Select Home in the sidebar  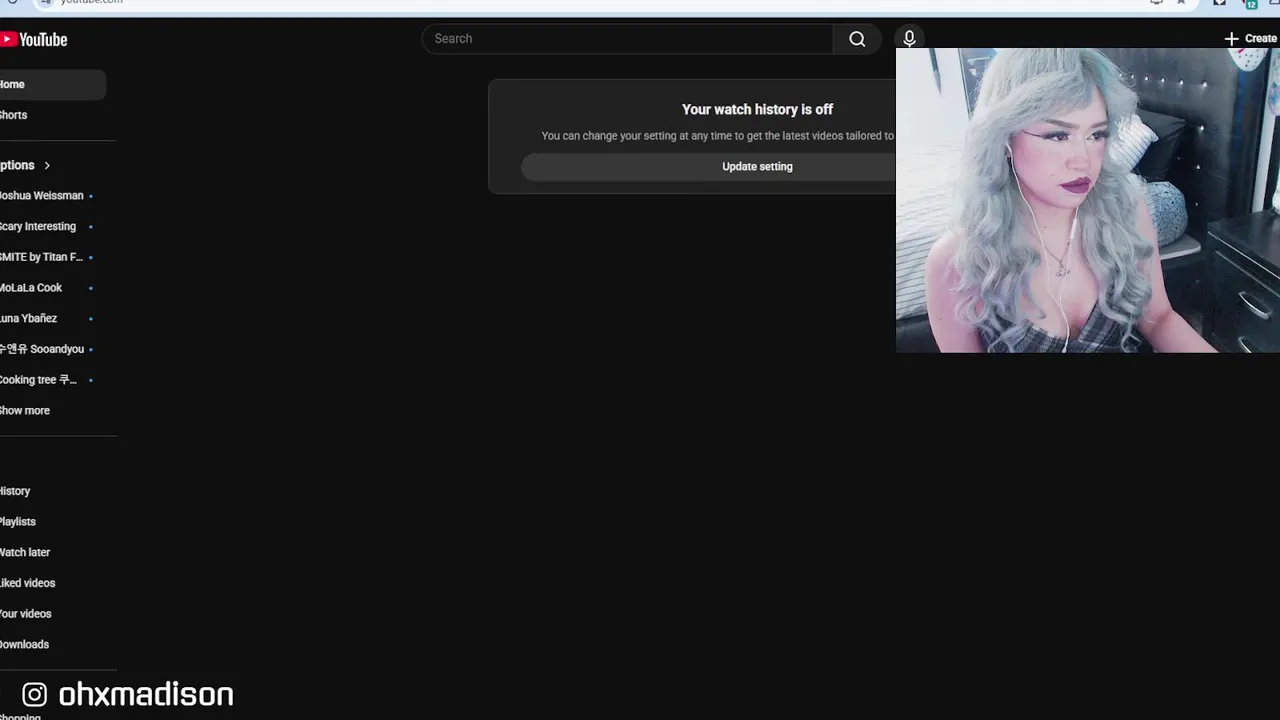52,84
